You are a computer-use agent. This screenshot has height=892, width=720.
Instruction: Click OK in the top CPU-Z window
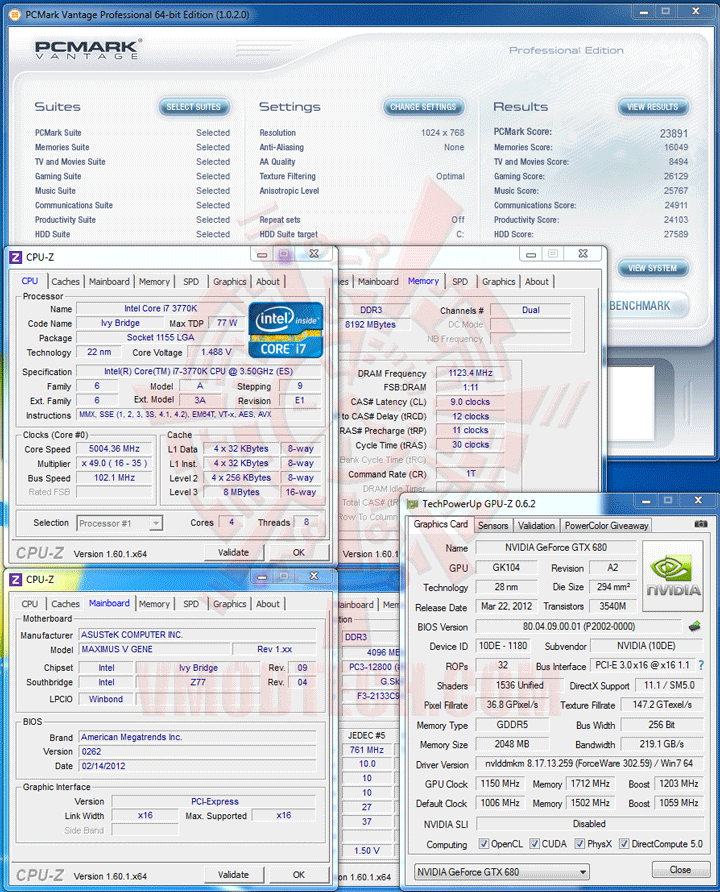click(299, 552)
